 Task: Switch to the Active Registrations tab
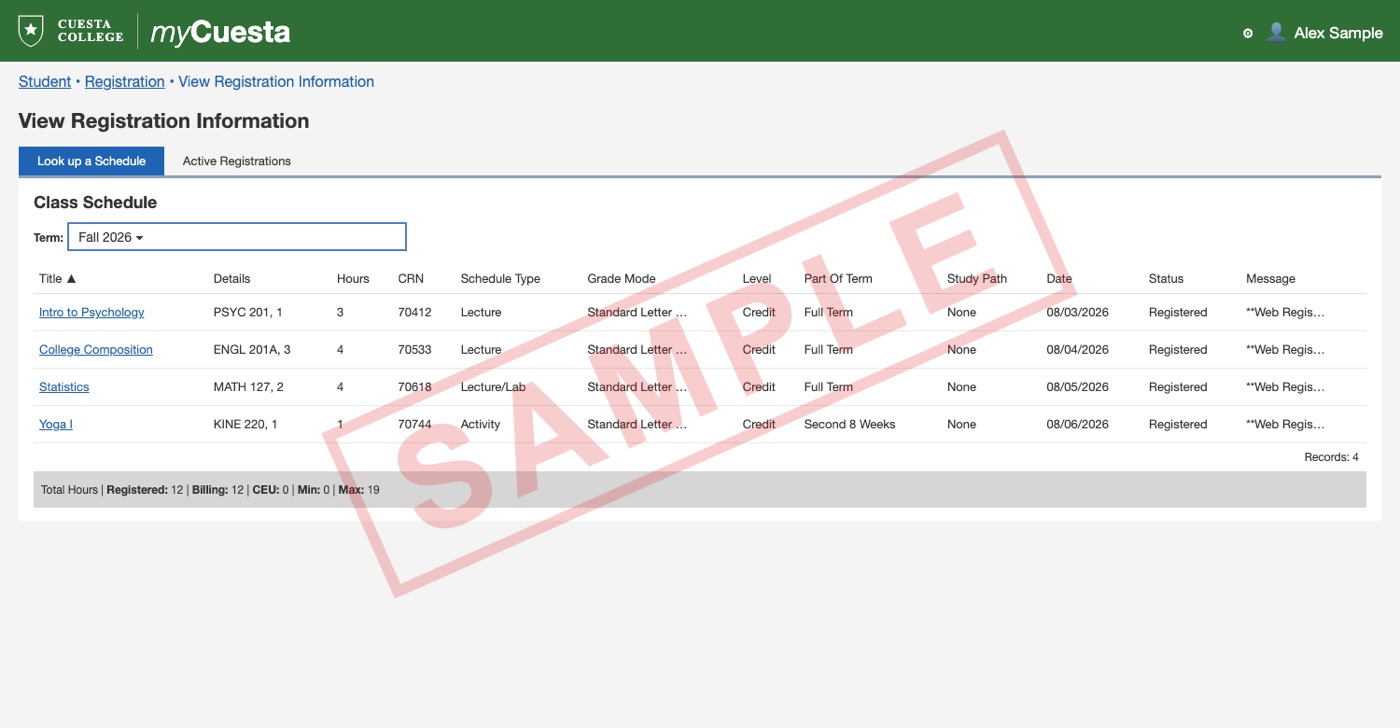pos(237,161)
